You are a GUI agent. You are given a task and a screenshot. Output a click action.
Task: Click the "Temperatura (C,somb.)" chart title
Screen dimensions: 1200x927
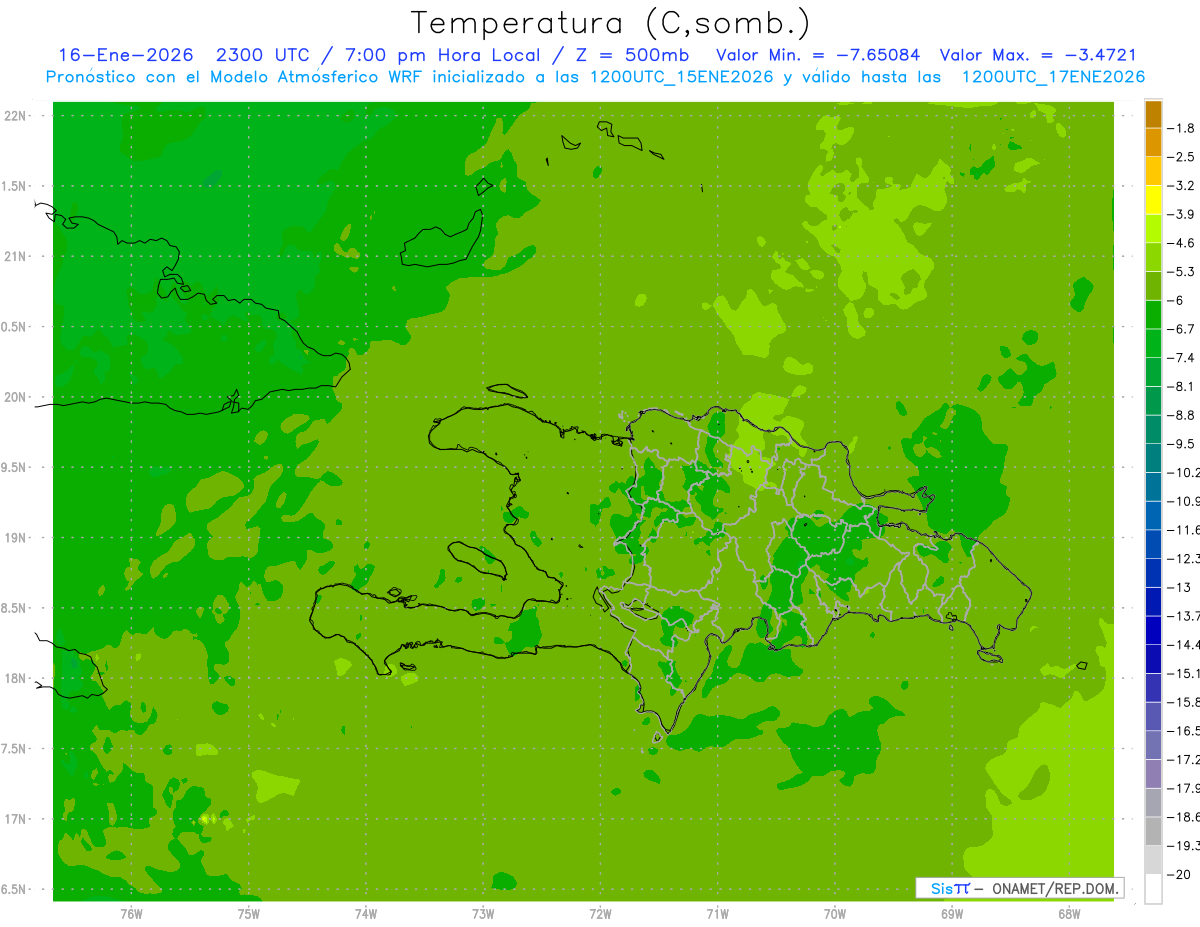click(x=610, y=24)
